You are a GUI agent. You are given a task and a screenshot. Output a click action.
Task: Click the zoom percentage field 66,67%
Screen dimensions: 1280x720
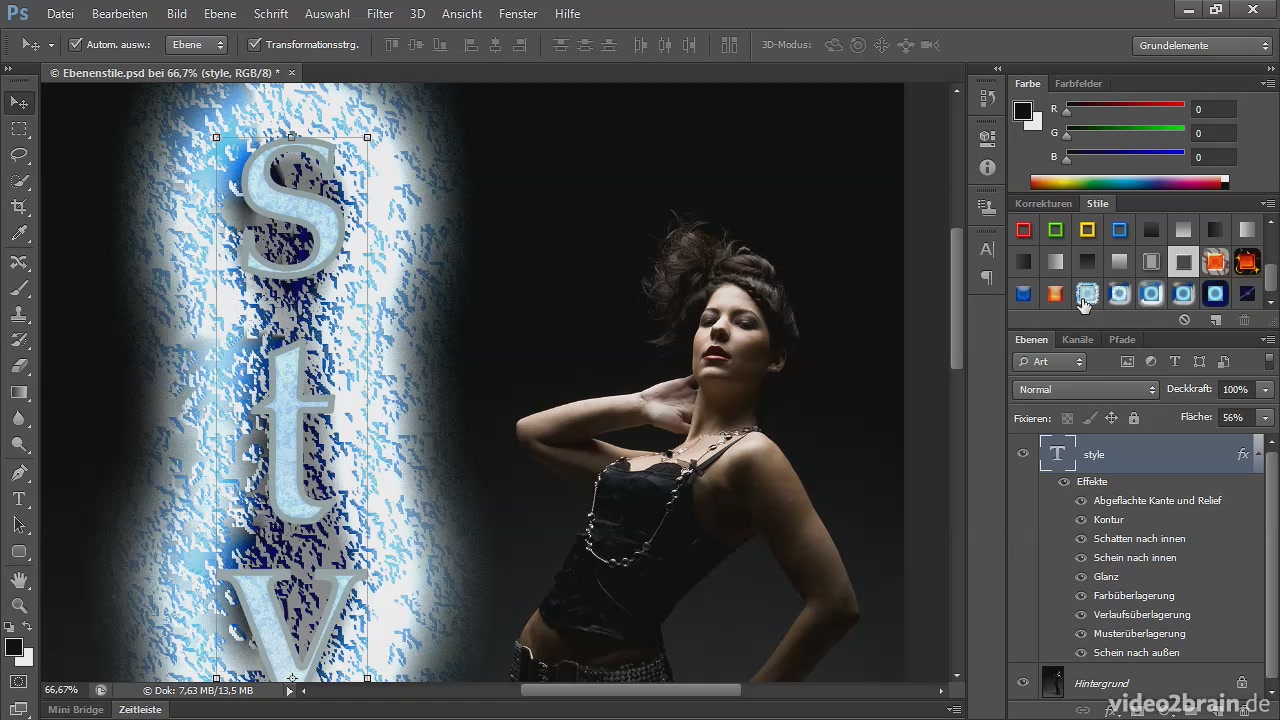tap(62, 691)
